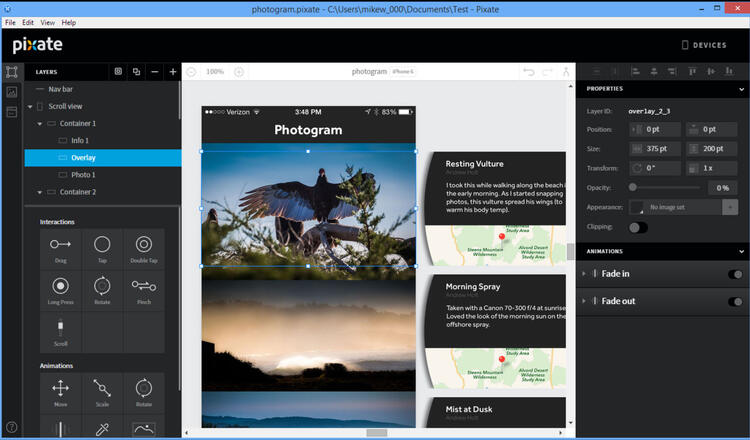This screenshot has height=440, width=750.
Task: Click the Opacity slider handle
Action: click(633, 187)
